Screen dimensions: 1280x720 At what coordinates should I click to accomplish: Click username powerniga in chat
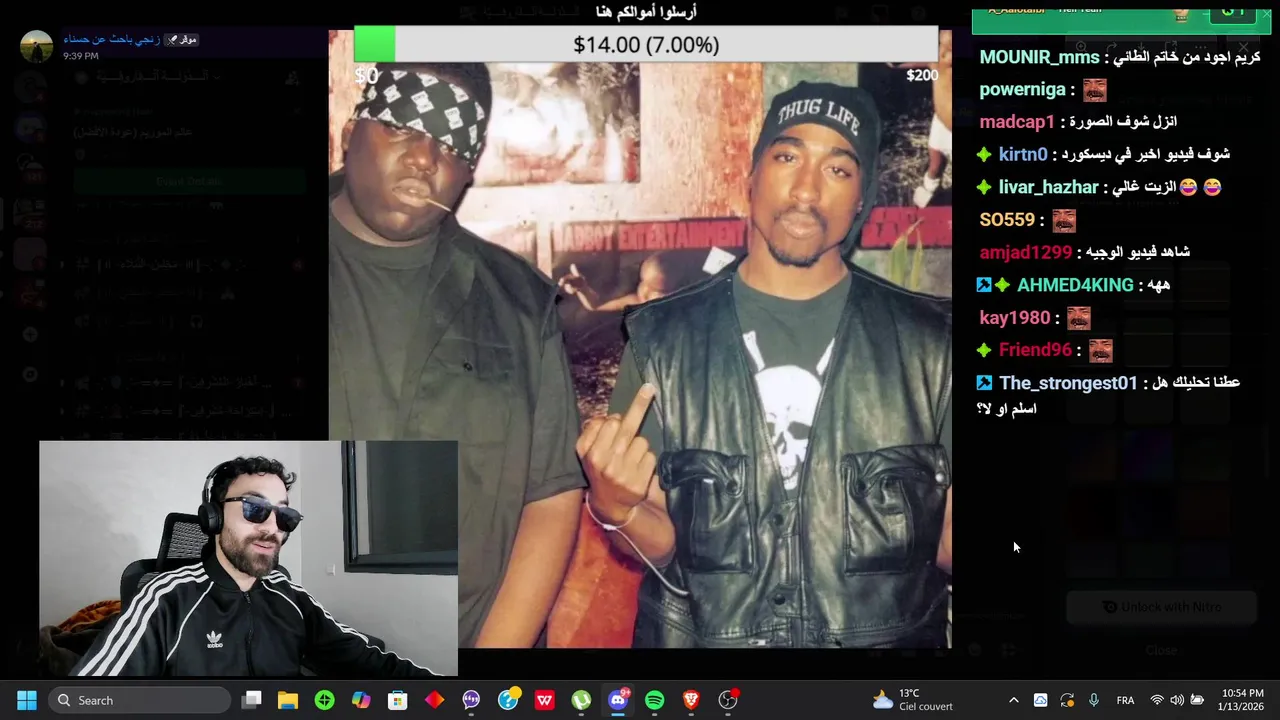click(1022, 89)
